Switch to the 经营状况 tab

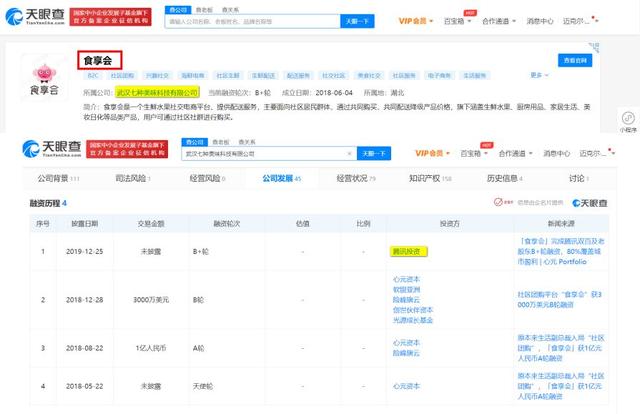(356, 178)
